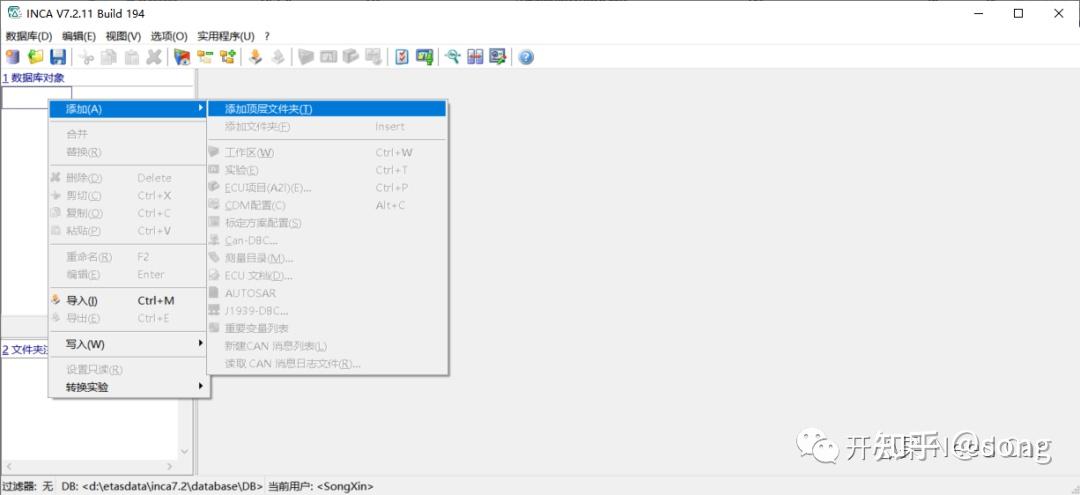Click the greyed export arrow toolbar icon
Screen dimensions: 1080x495
click(278, 57)
